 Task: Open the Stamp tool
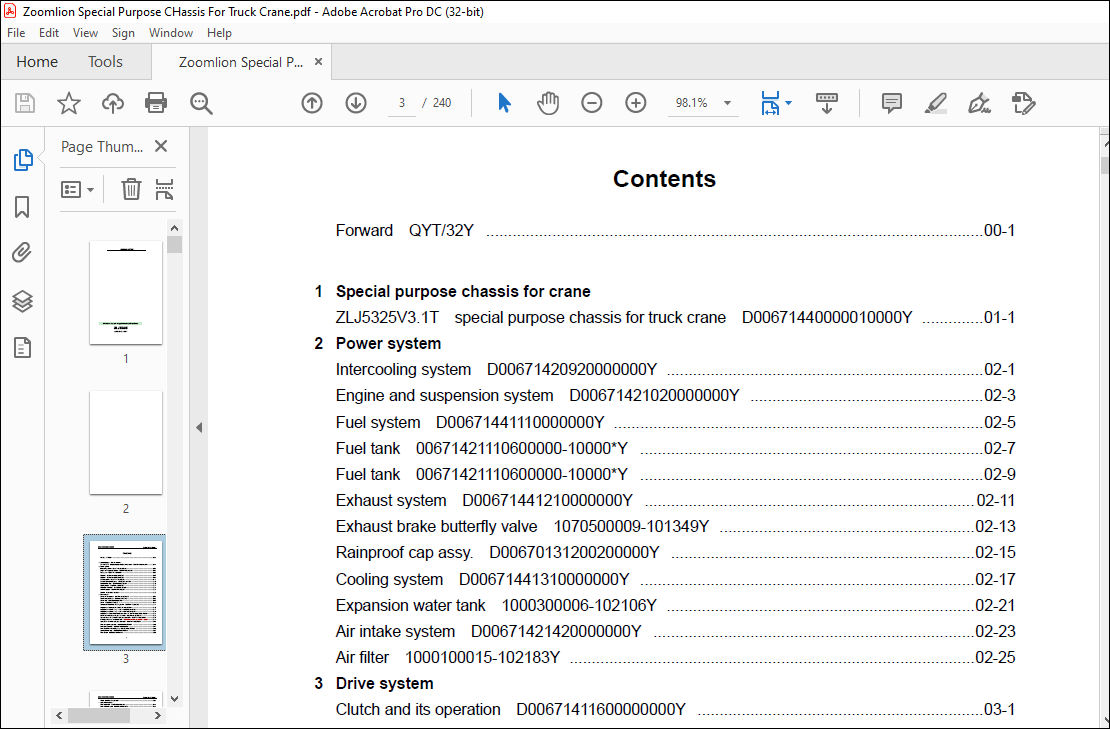1024,103
